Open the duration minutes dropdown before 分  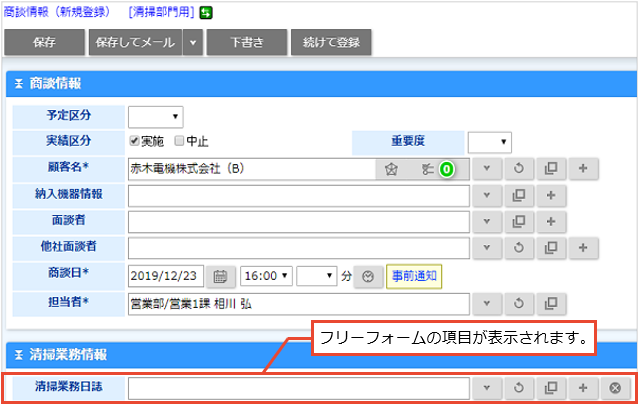316,276
